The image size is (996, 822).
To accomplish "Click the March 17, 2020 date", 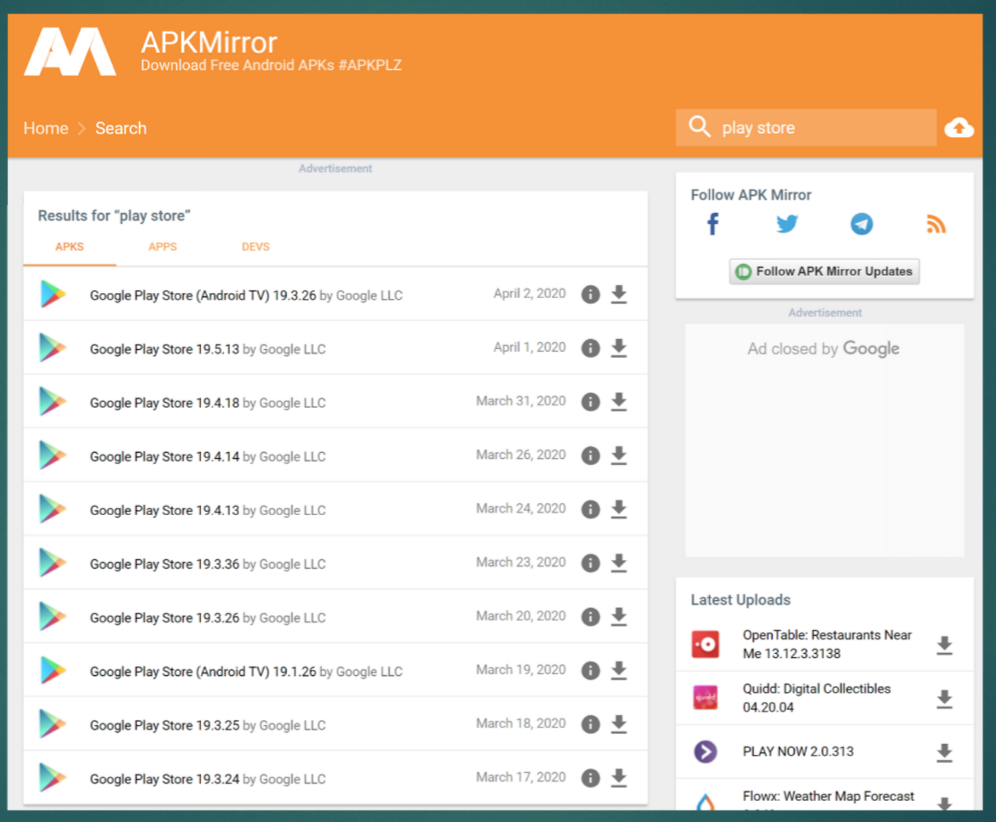I will [x=521, y=777].
